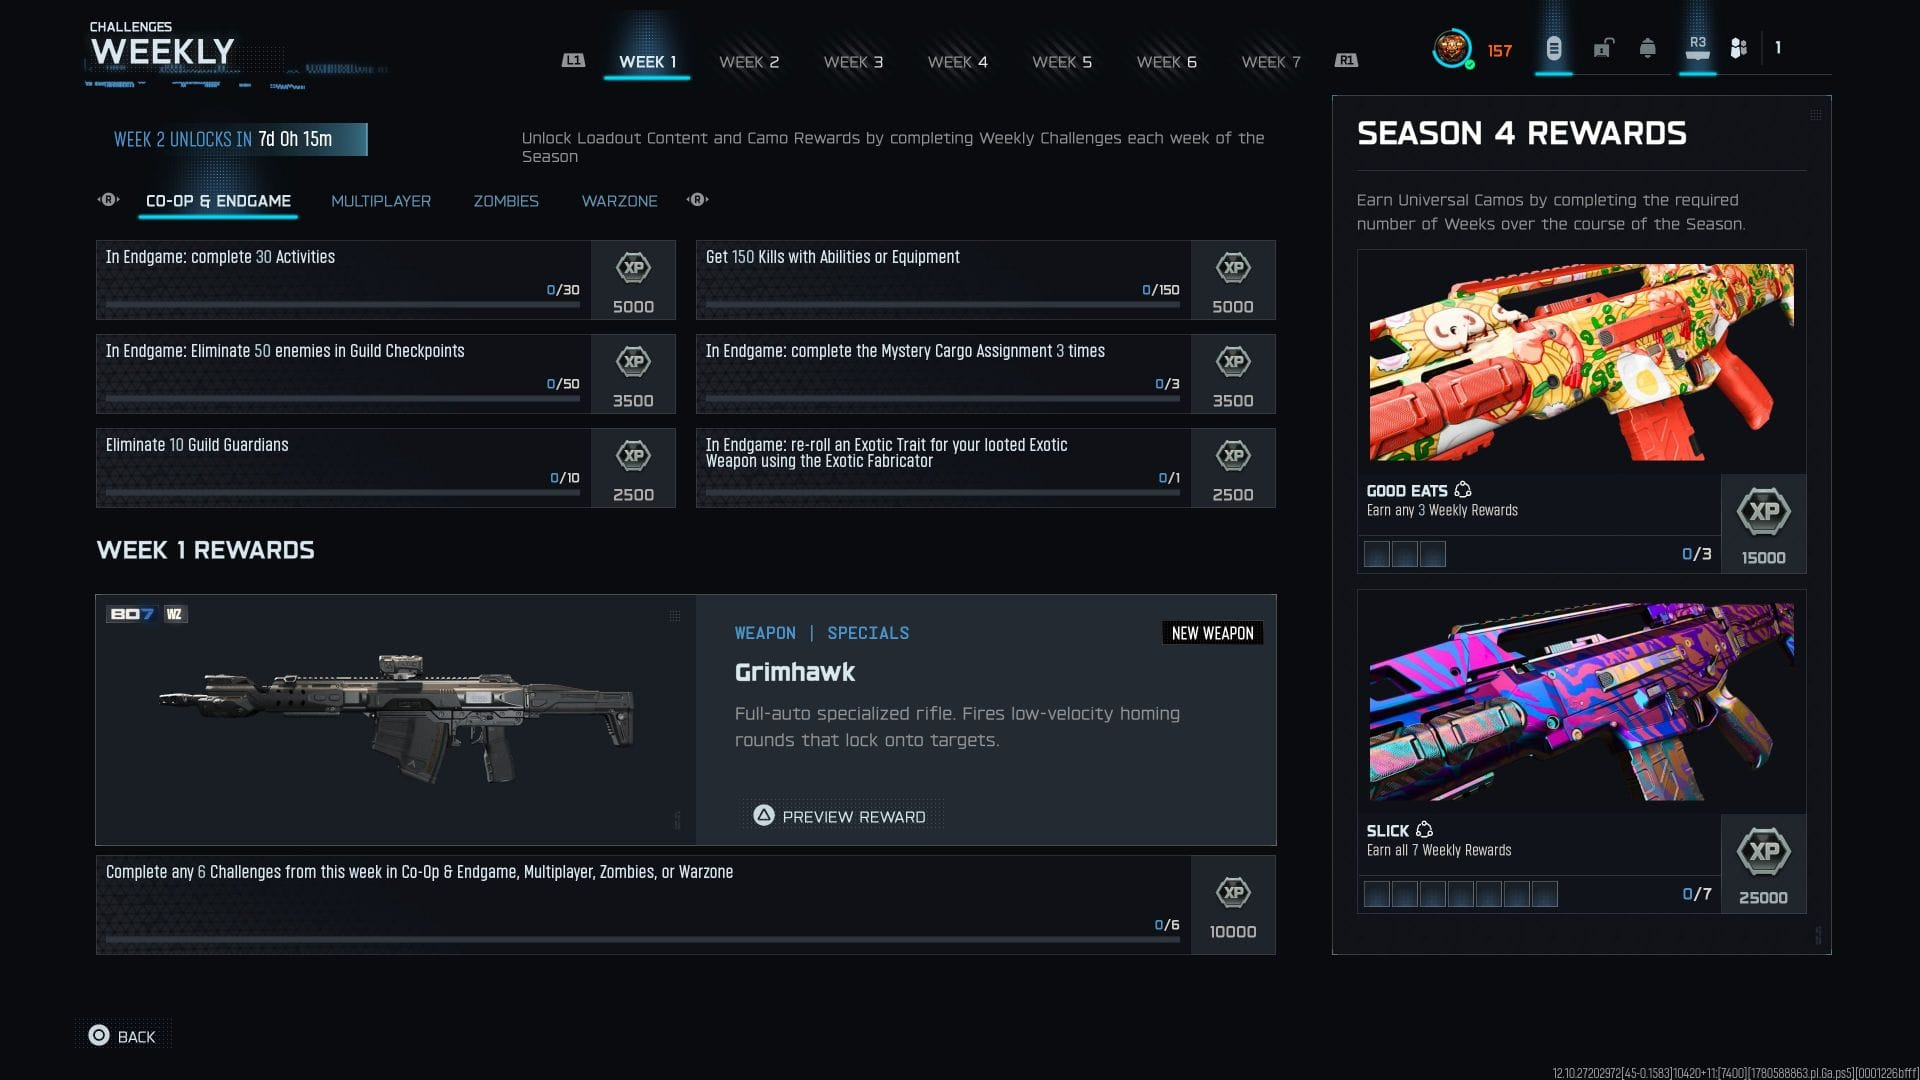Click the right category cycle stick icon
The image size is (1920, 1080).
(x=698, y=200)
